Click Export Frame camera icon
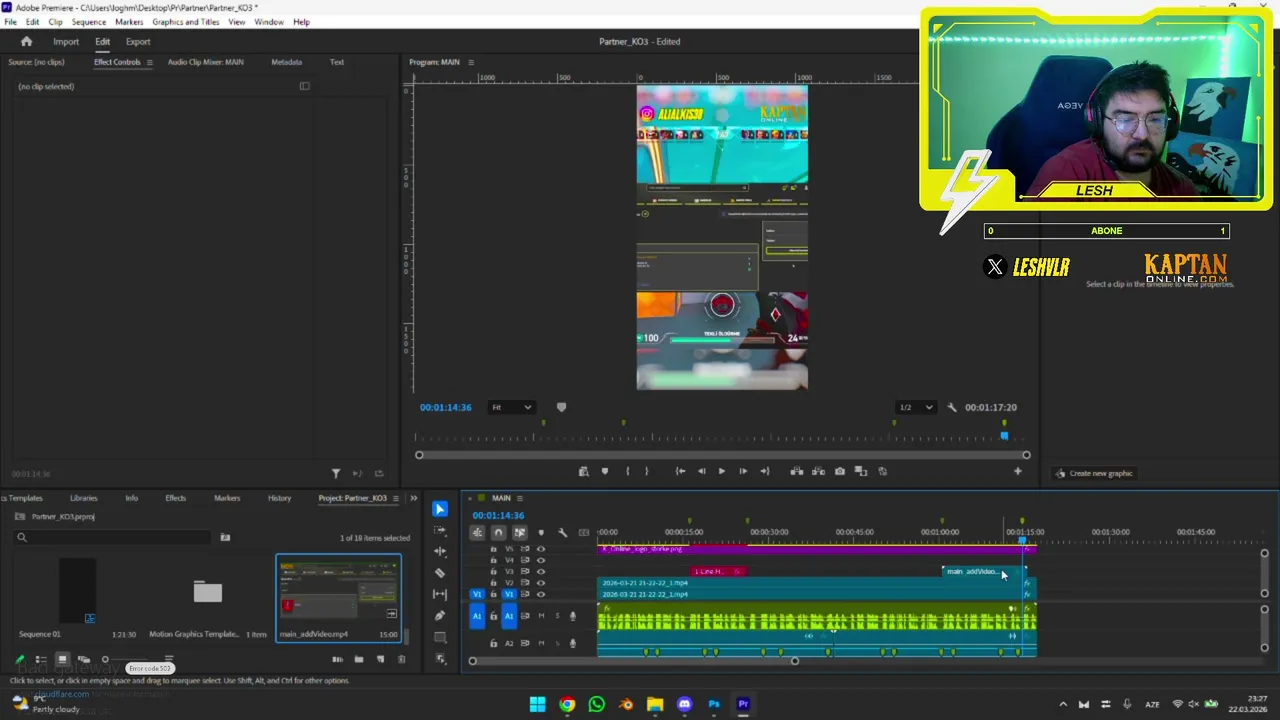 pos(840,471)
